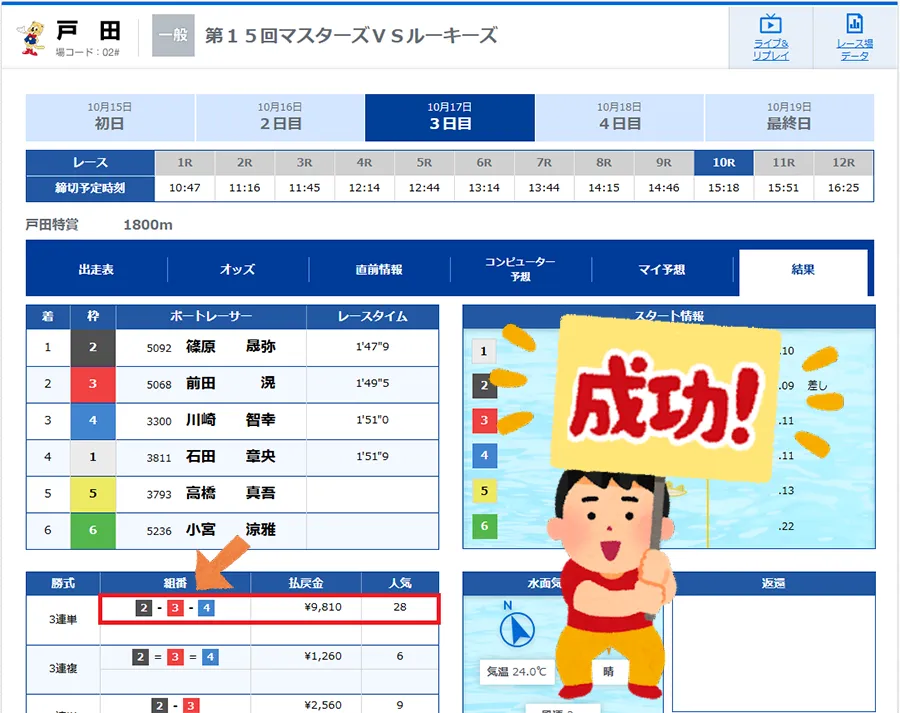The image size is (900, 713).
Task: Click start info boat 1 marker
Action: tap(484, 351)
